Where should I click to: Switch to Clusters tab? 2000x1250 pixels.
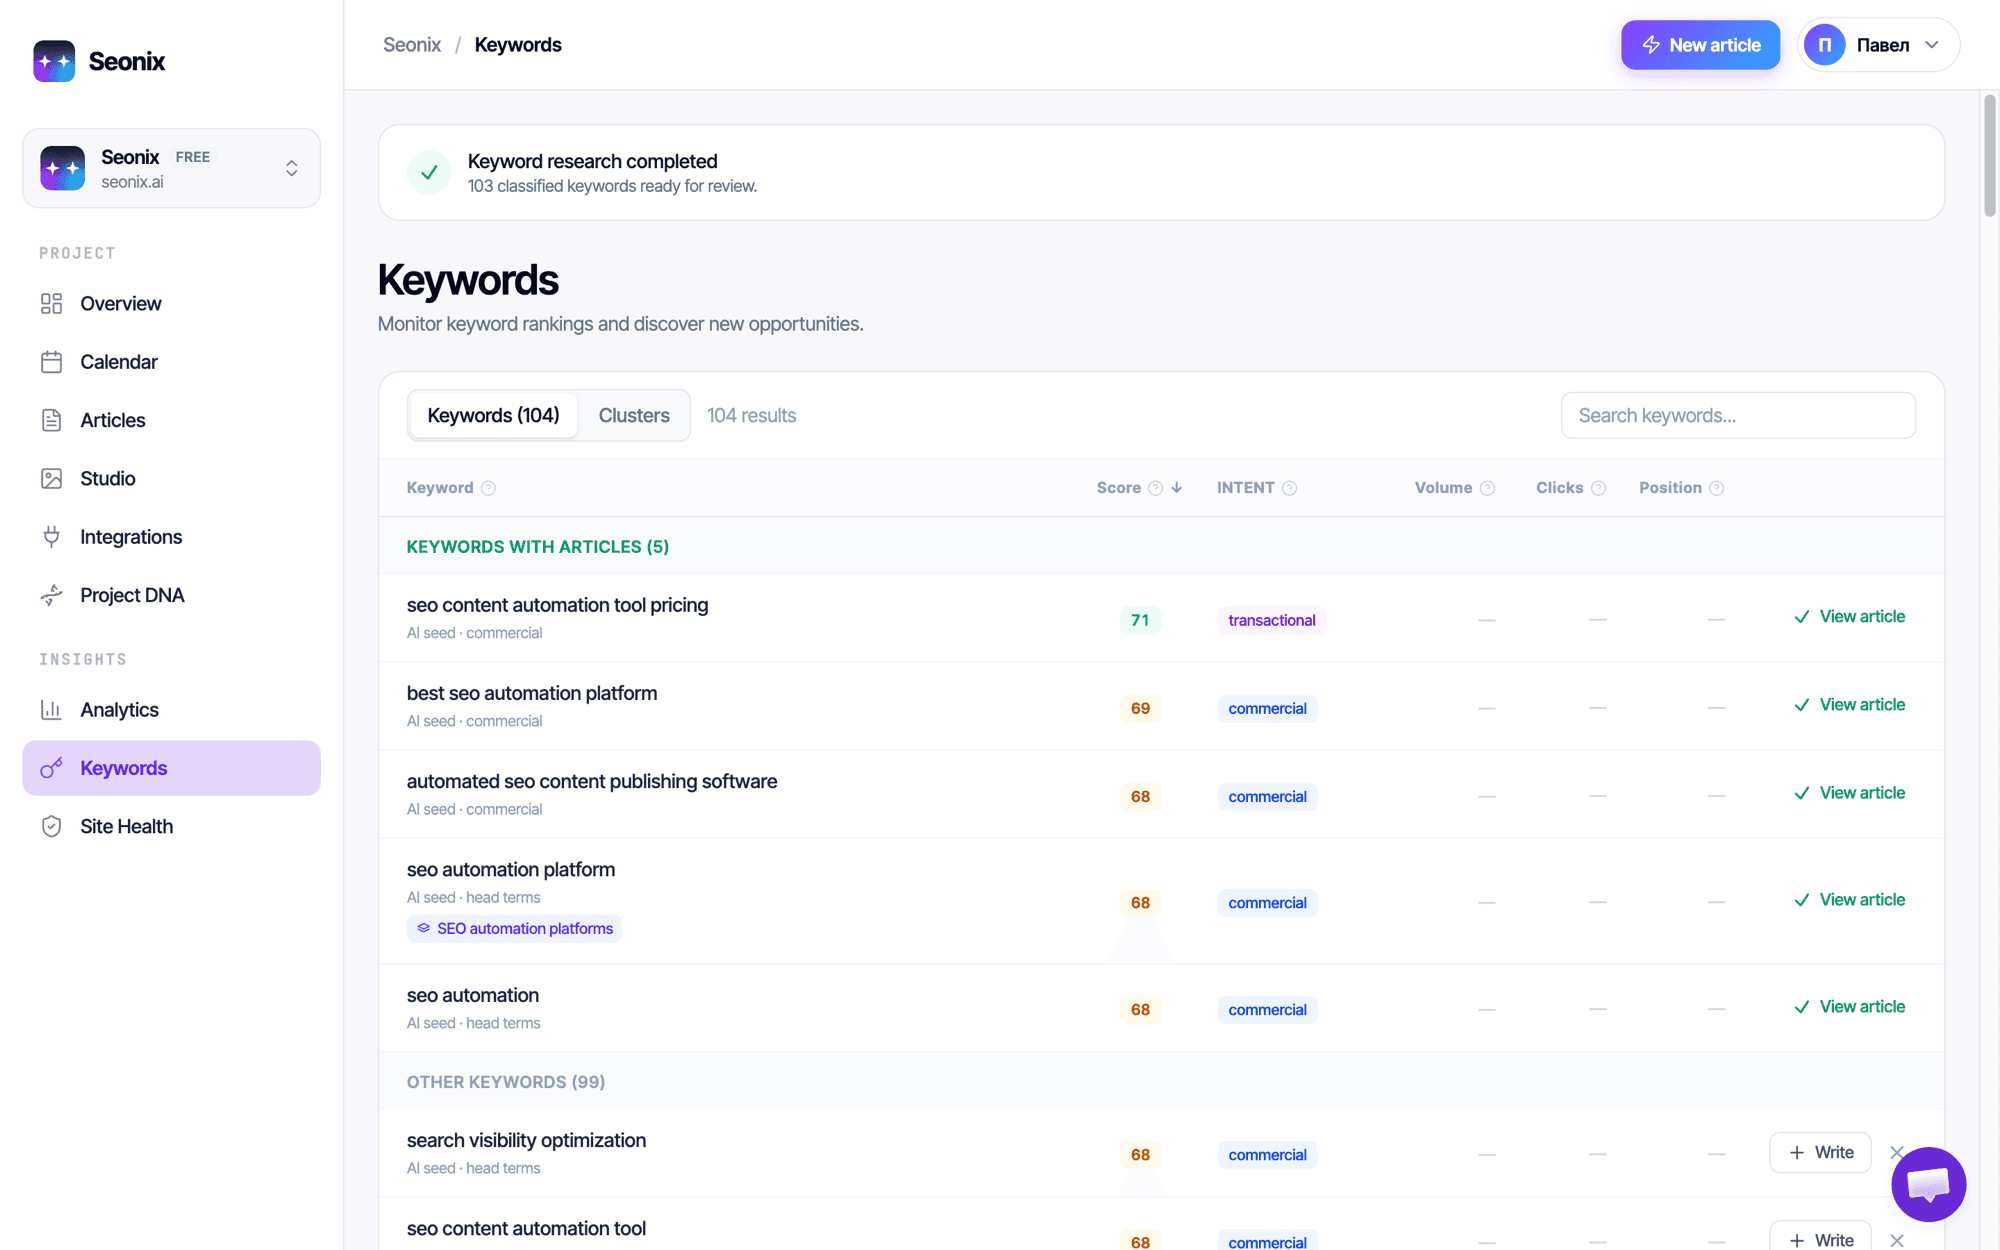[634, 415]
